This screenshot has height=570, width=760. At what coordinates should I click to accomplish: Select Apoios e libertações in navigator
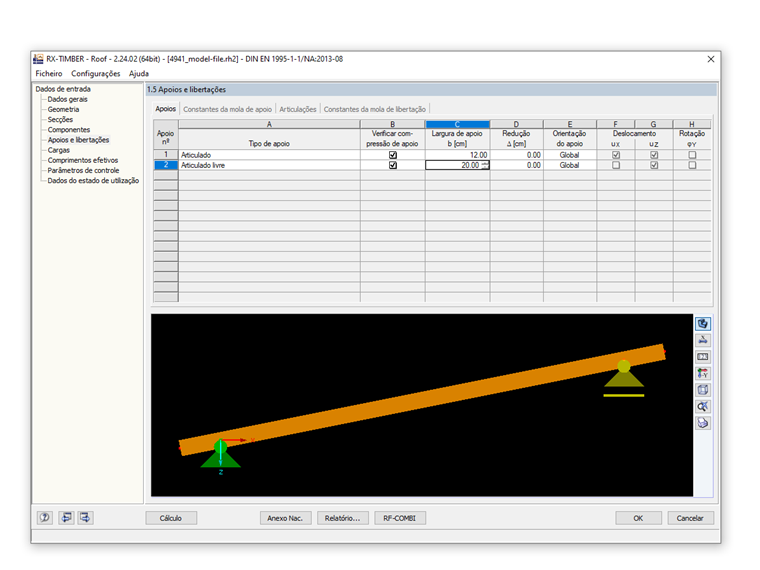78,140
